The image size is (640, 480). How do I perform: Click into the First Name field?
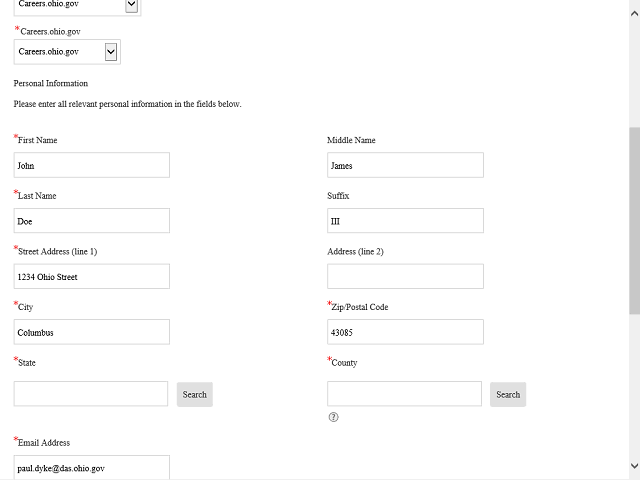click(x=92, y=165)
